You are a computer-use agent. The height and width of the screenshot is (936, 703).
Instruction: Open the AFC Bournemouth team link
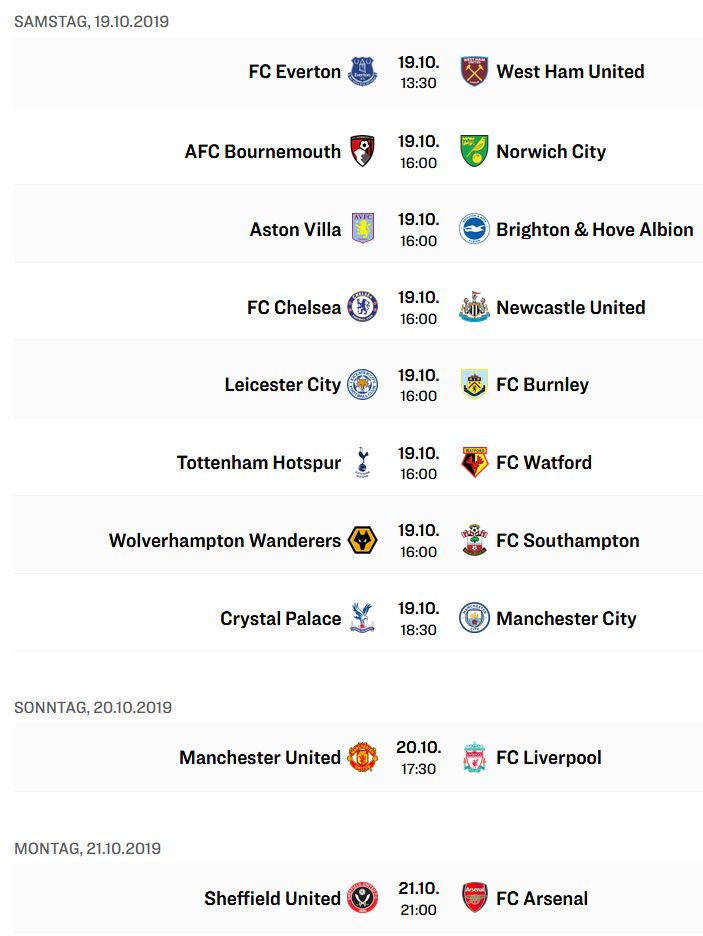[263, 152]
